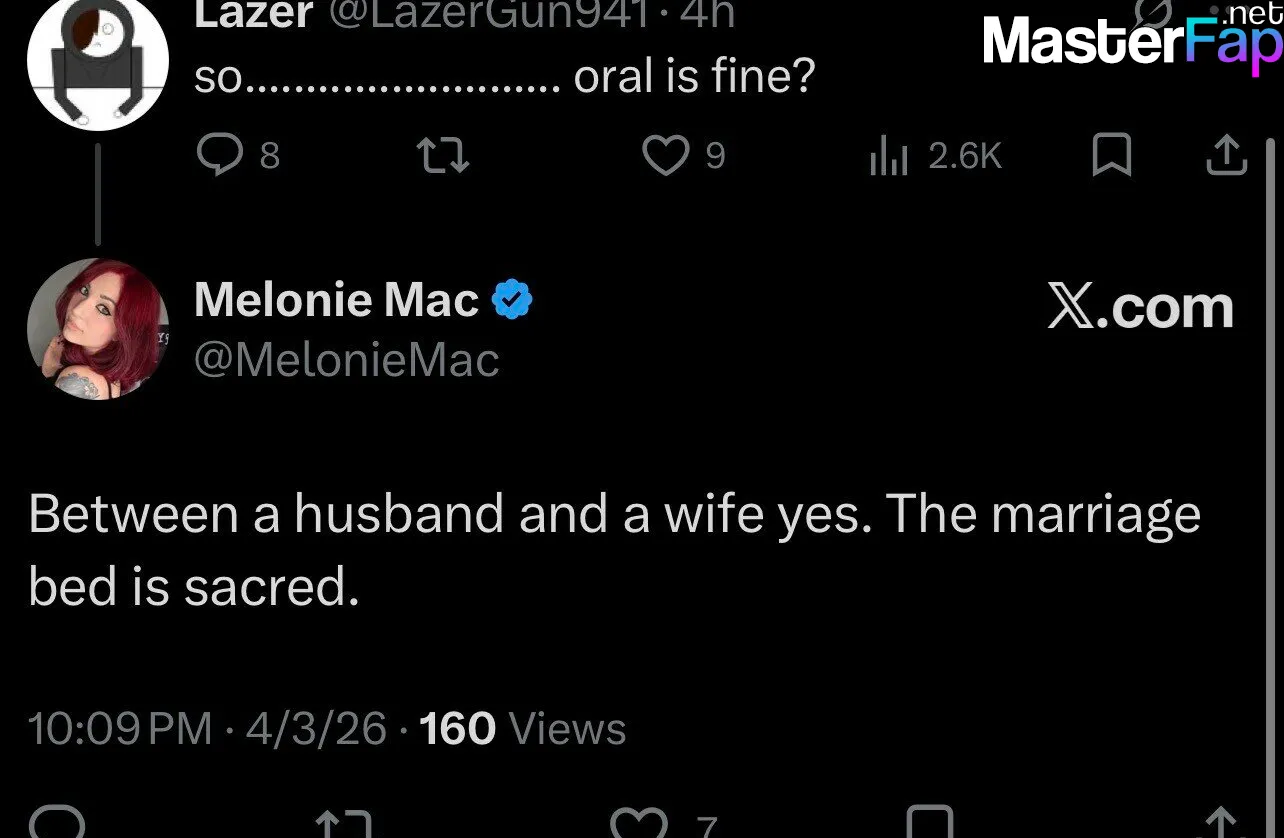Click the 10:09 PM timestamp
Viewport: 1284px width, 838px height.
click(x=120, y=728)
